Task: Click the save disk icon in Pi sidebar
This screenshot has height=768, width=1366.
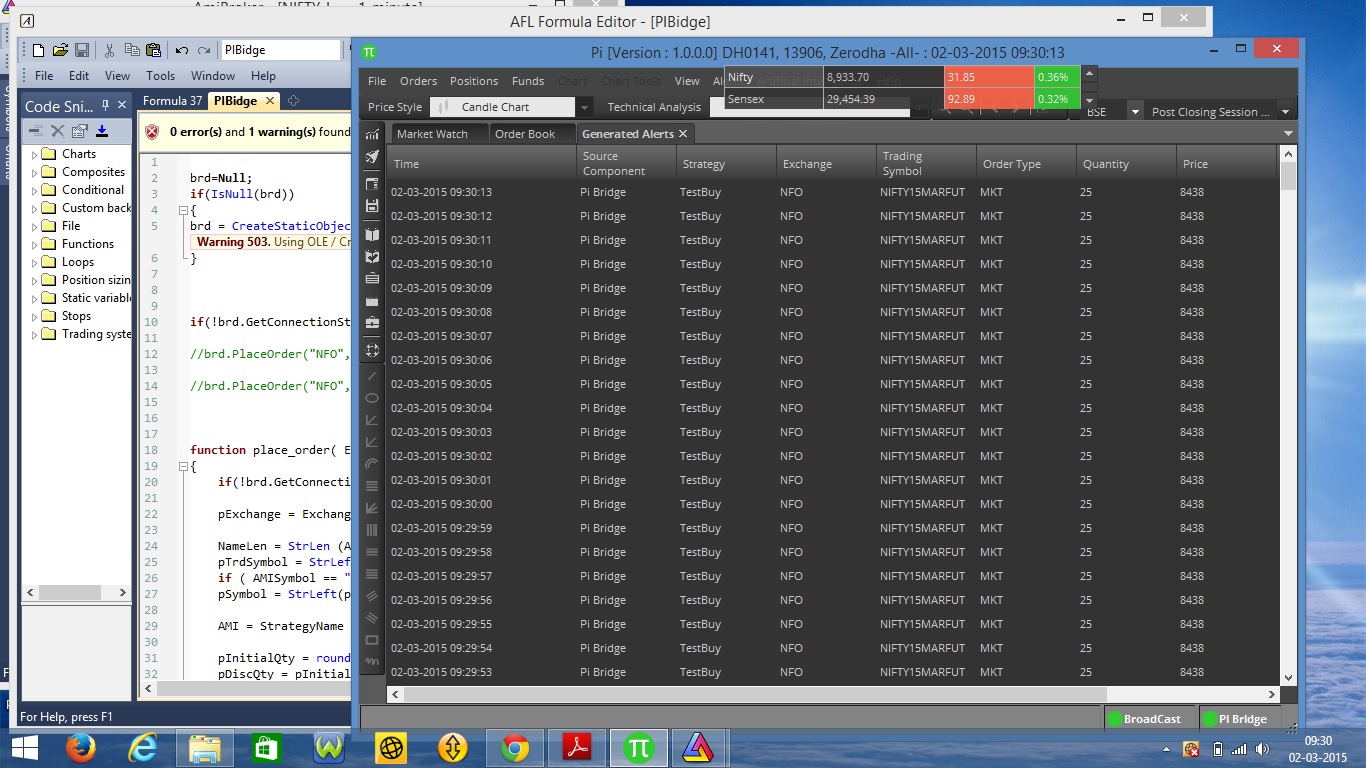Action: [x=372, y=206]
